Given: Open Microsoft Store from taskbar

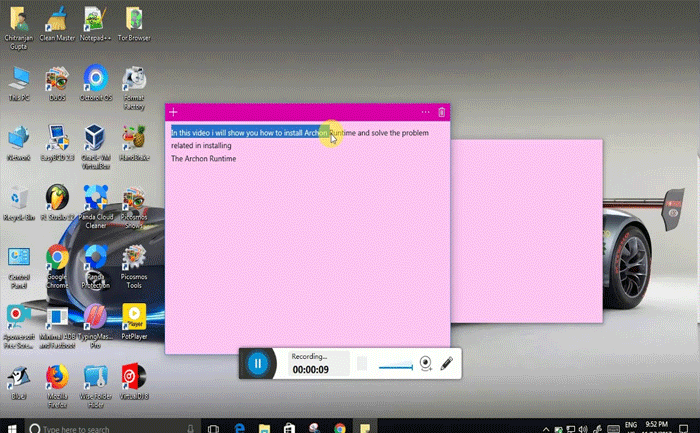Looking at the screenshot, I should tap(289, 428).
